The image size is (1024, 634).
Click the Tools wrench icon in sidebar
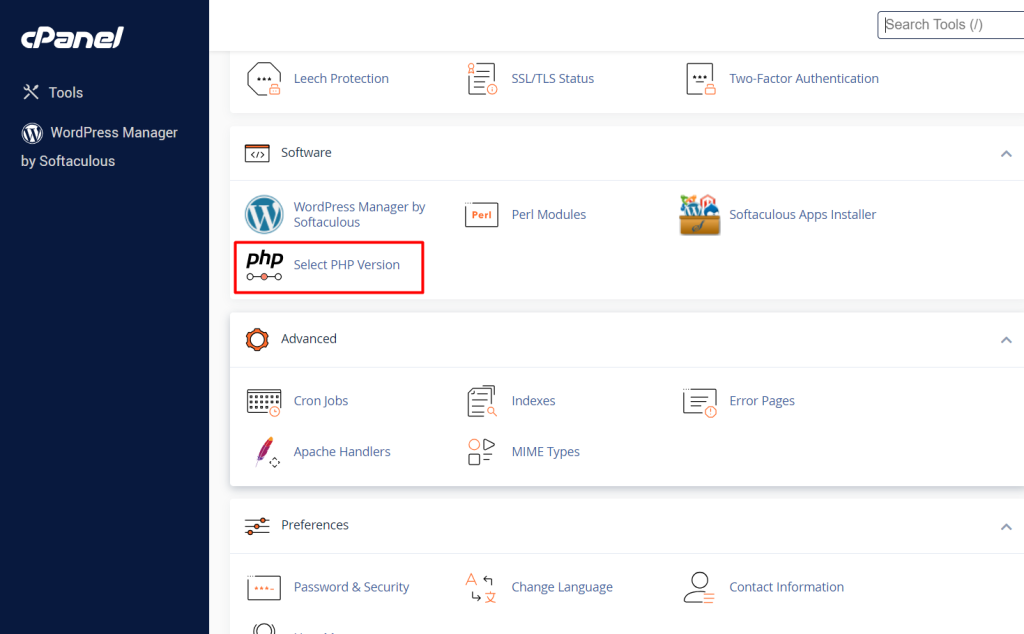click(31, 92)
